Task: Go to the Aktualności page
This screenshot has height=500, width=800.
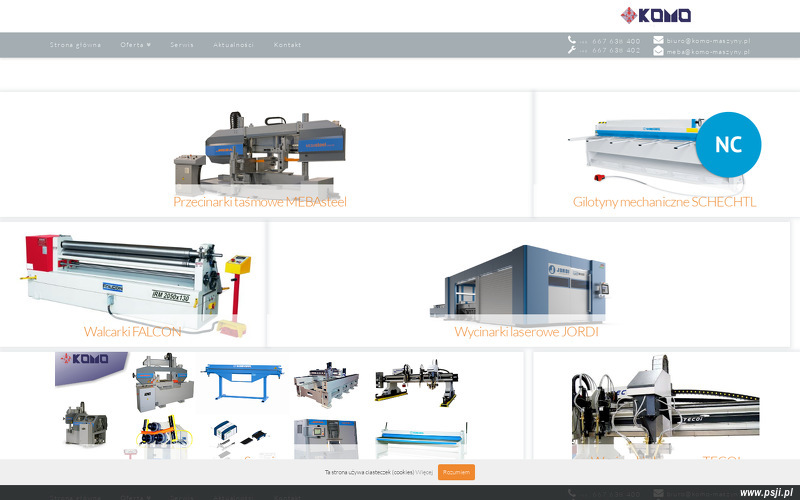Action: 233,45
